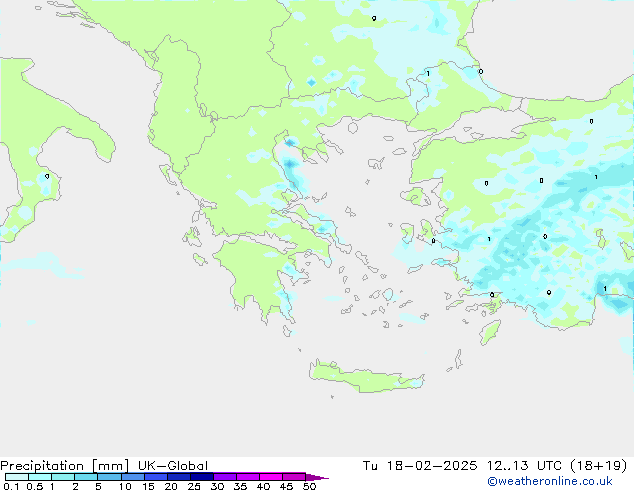Click the legend label '0.5'

click(35, 486)
